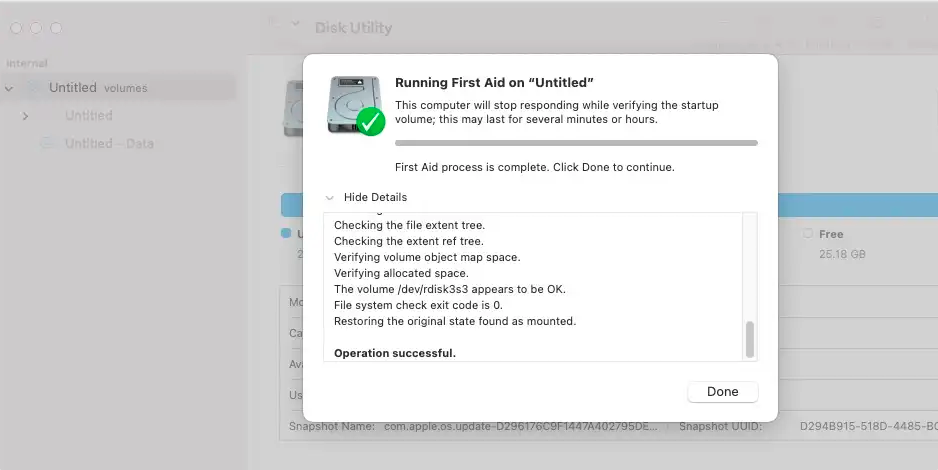Select "Untitled – Data" volume in sidebar
Viewport: 938px width, 470px height.
[x=109, y=144]
